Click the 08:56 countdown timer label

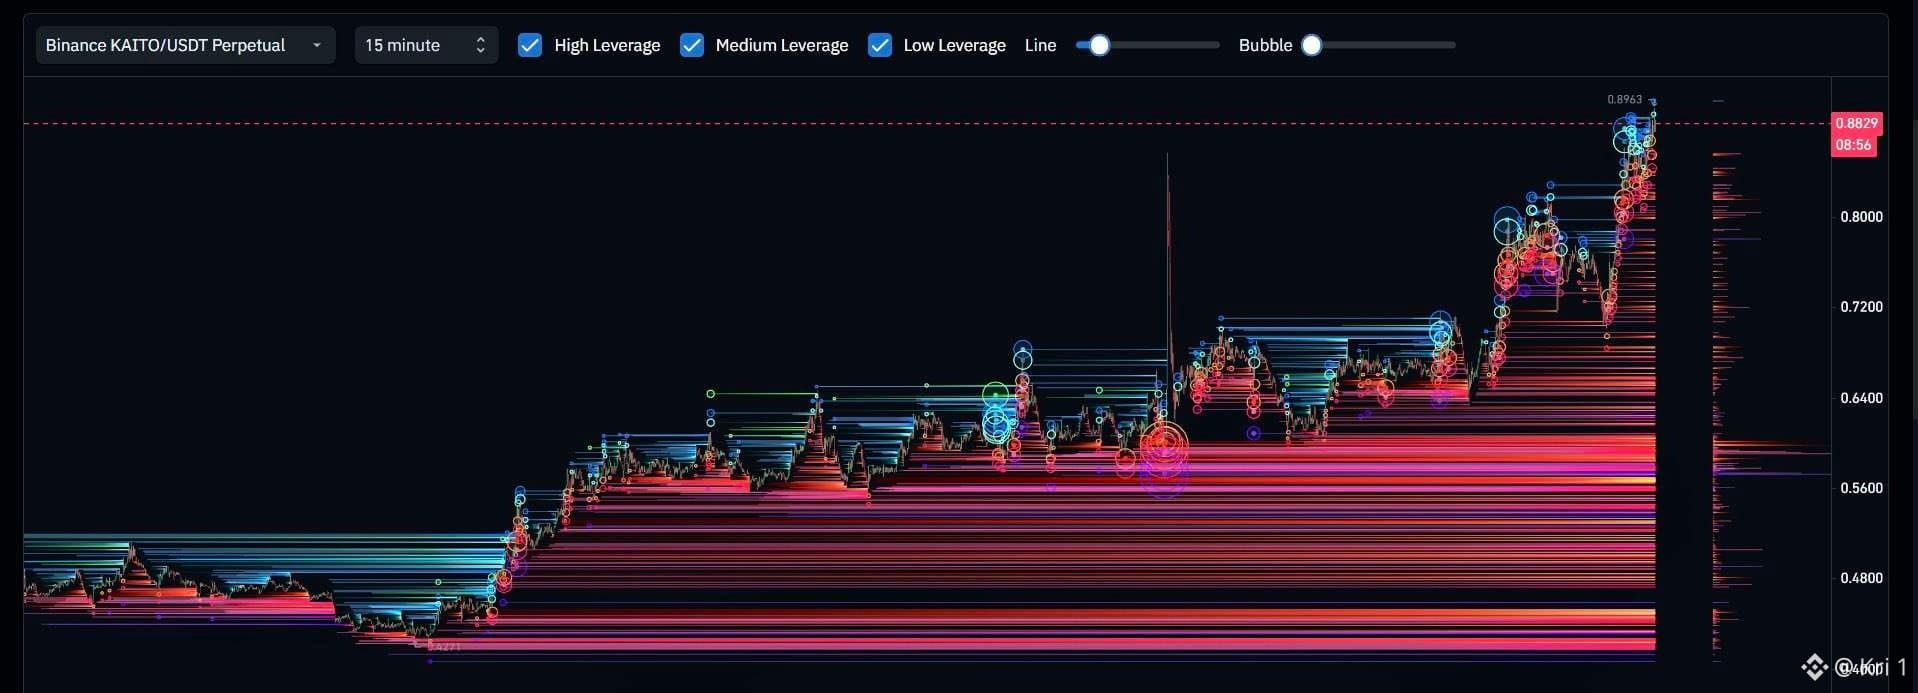[1854, 145]
